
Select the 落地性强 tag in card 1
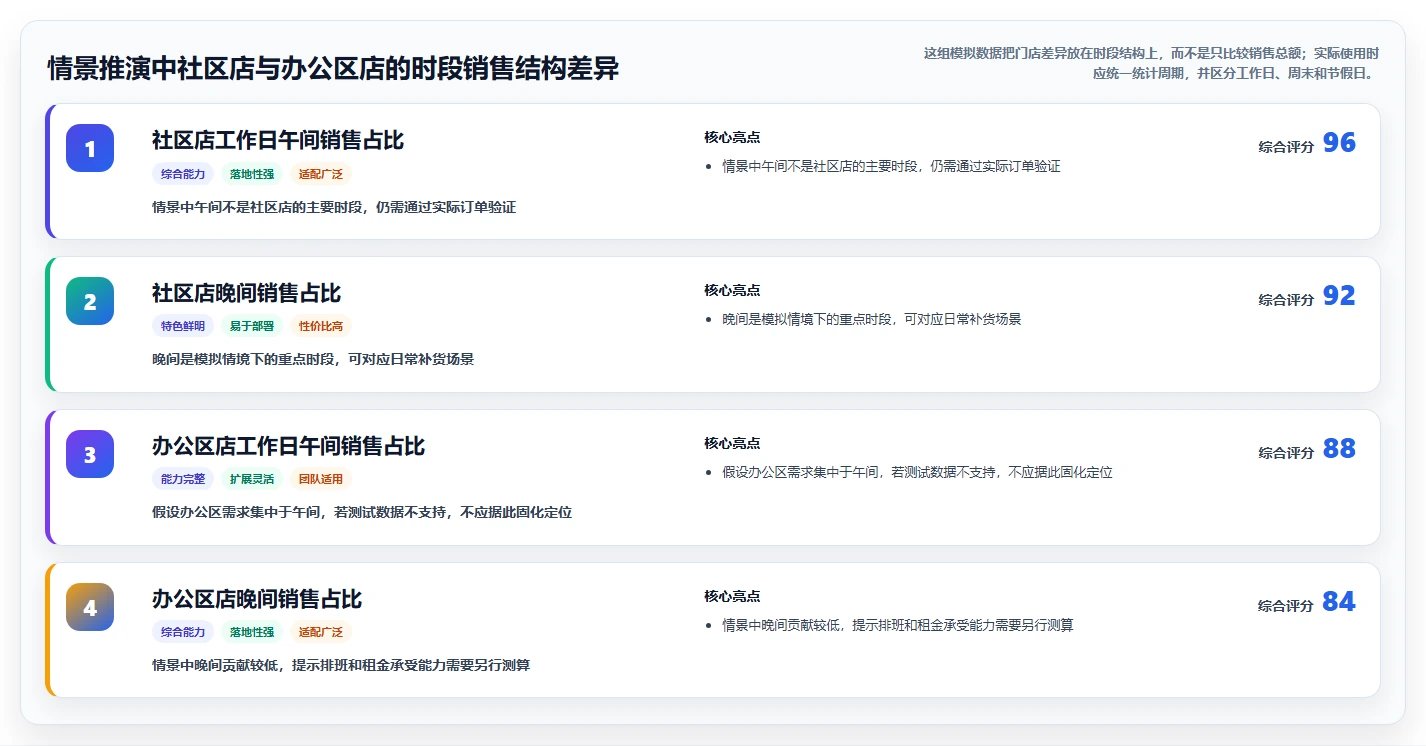tap(252, 174)
